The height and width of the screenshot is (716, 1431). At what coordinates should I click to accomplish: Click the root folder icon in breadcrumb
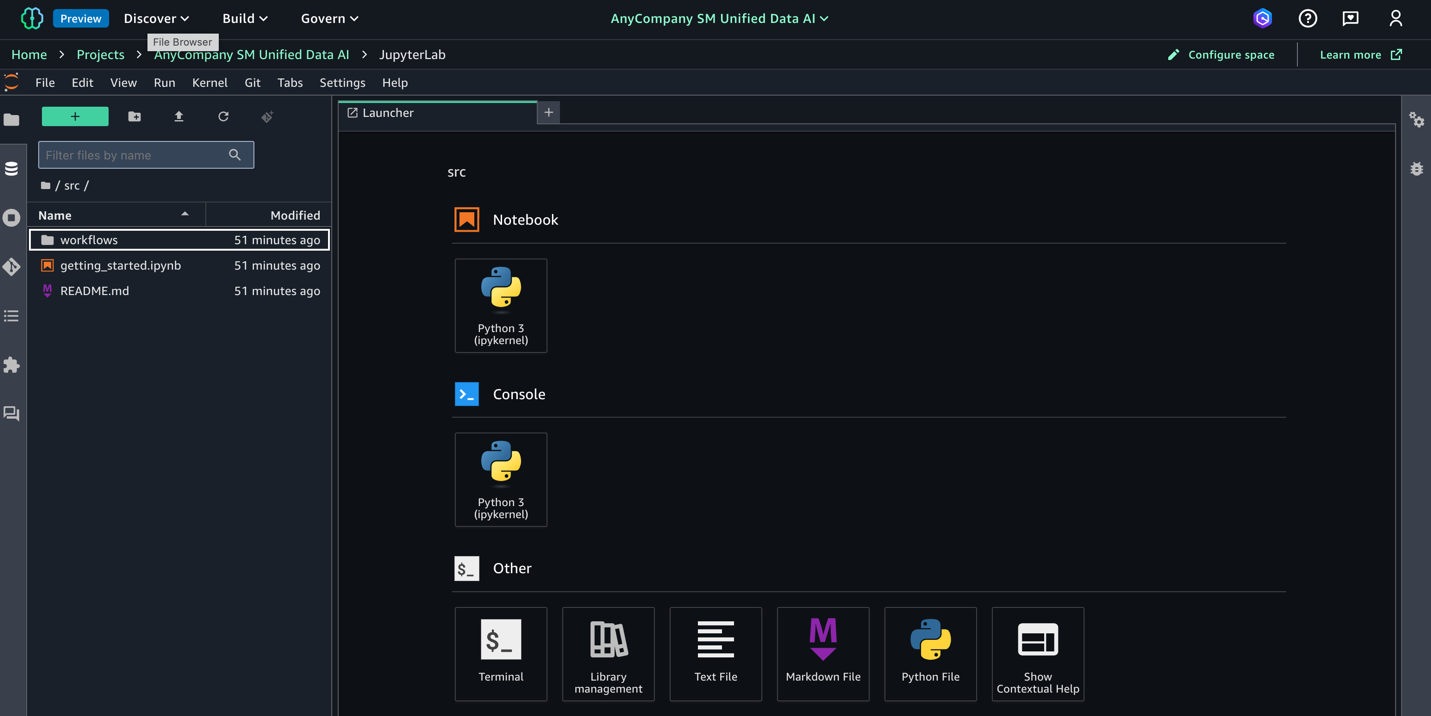pyautogui.click(x=46, y=186)
